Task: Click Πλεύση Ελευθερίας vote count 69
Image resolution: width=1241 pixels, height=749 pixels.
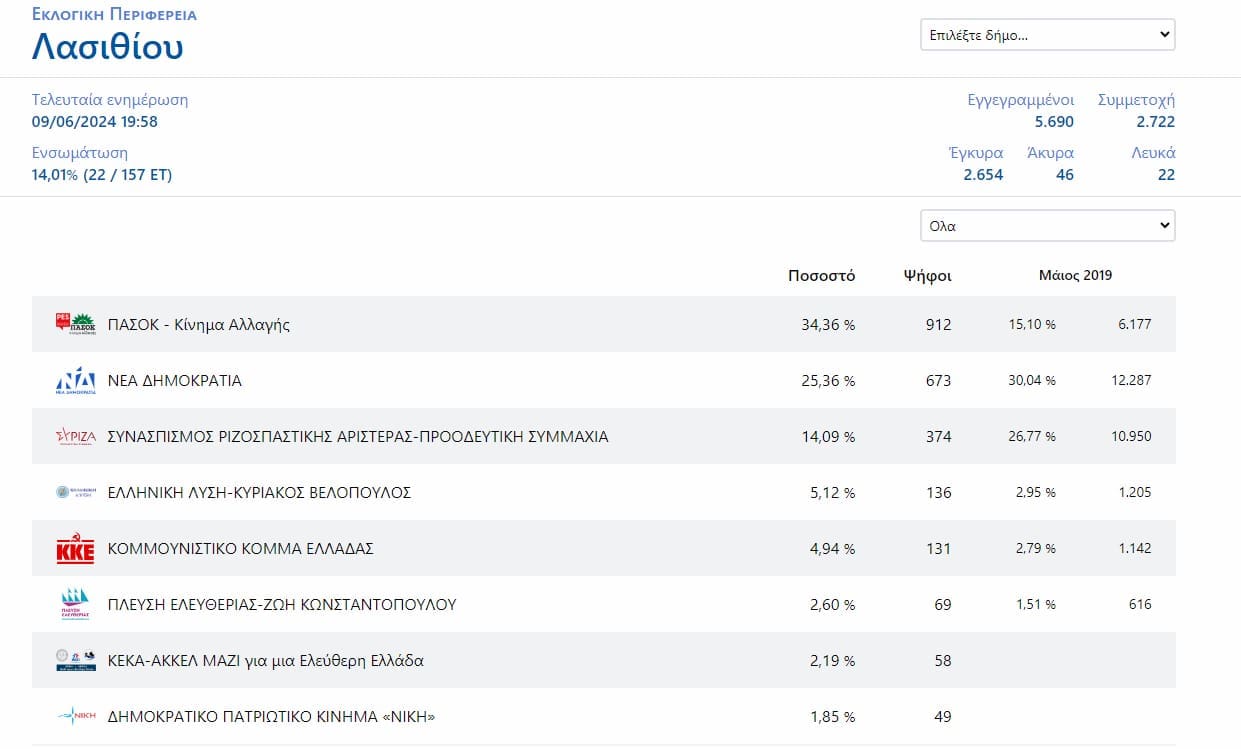Action: [943, 605]
